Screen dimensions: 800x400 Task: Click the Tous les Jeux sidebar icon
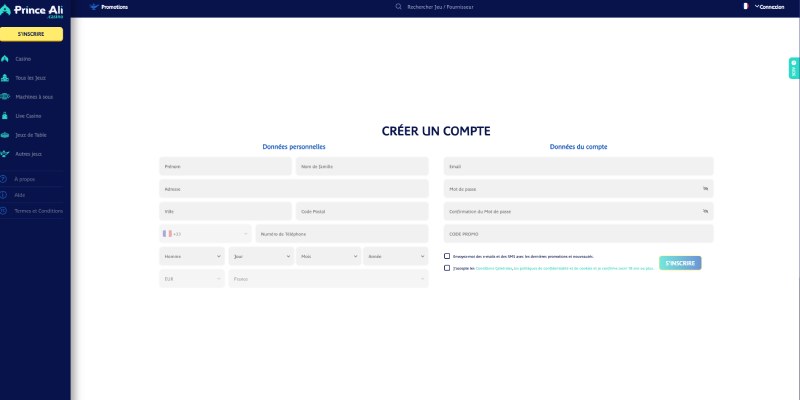(x=5, y=78)
